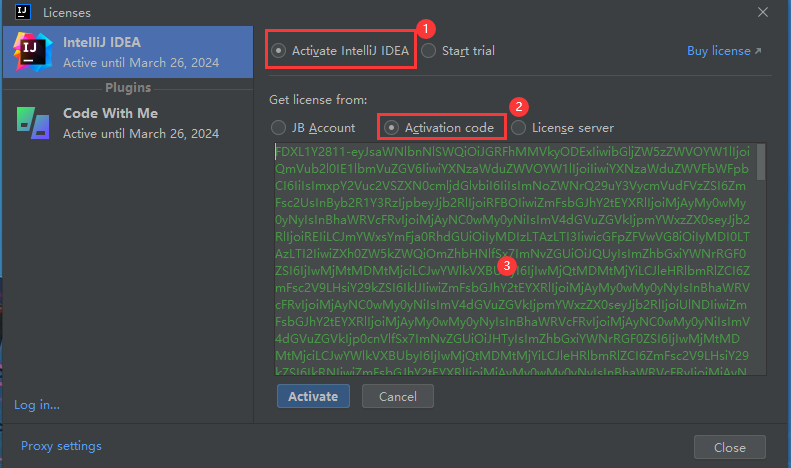
Task: Open the Buy license link
Action: (x=717, y=51)
